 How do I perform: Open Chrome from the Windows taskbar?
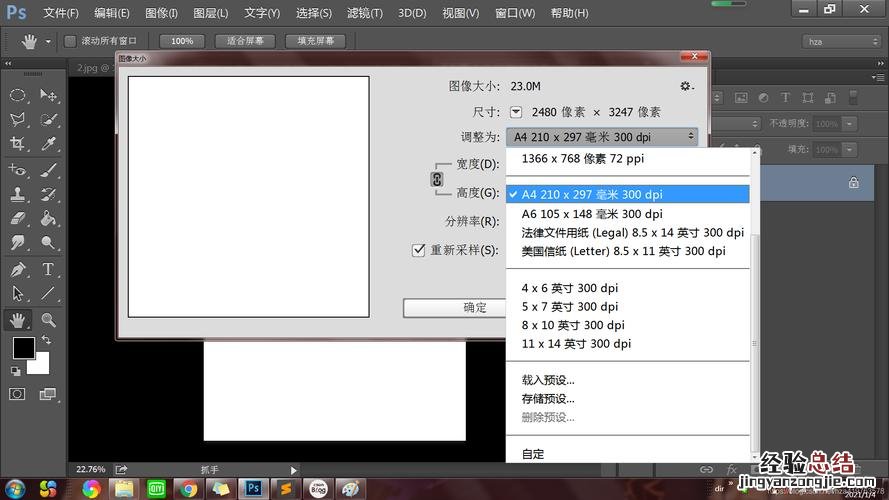pos(185,489)
